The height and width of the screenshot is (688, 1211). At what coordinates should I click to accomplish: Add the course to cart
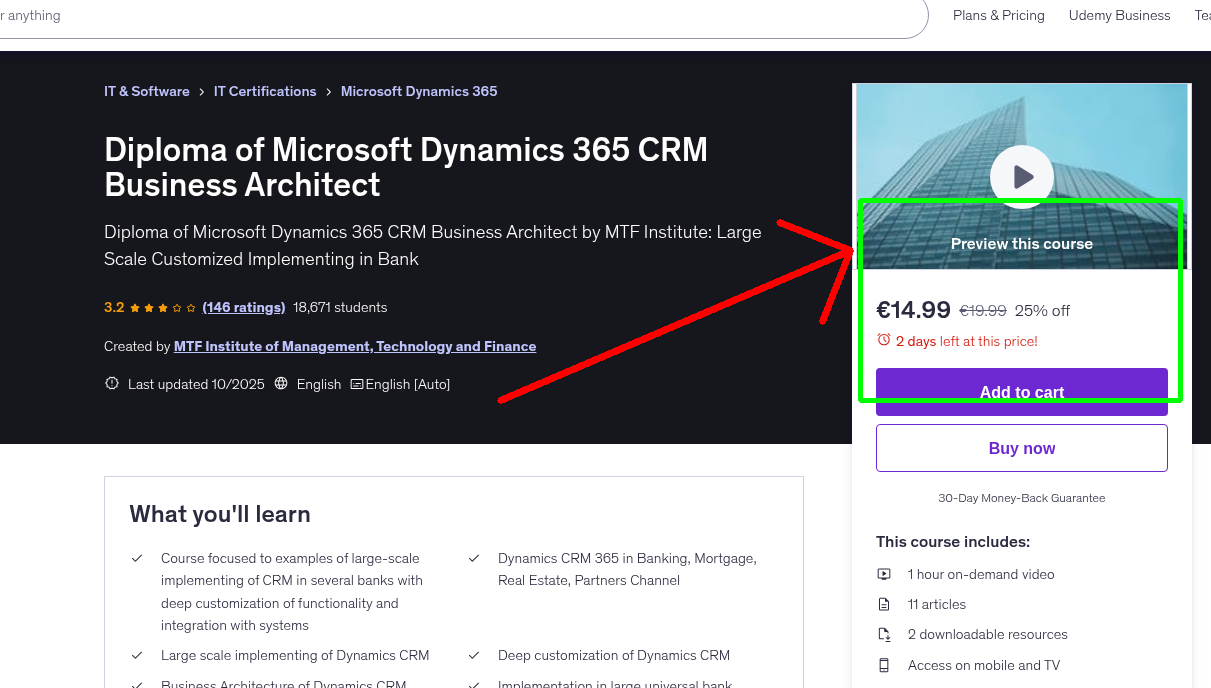pyautogui.click(x=1021, y=392)
